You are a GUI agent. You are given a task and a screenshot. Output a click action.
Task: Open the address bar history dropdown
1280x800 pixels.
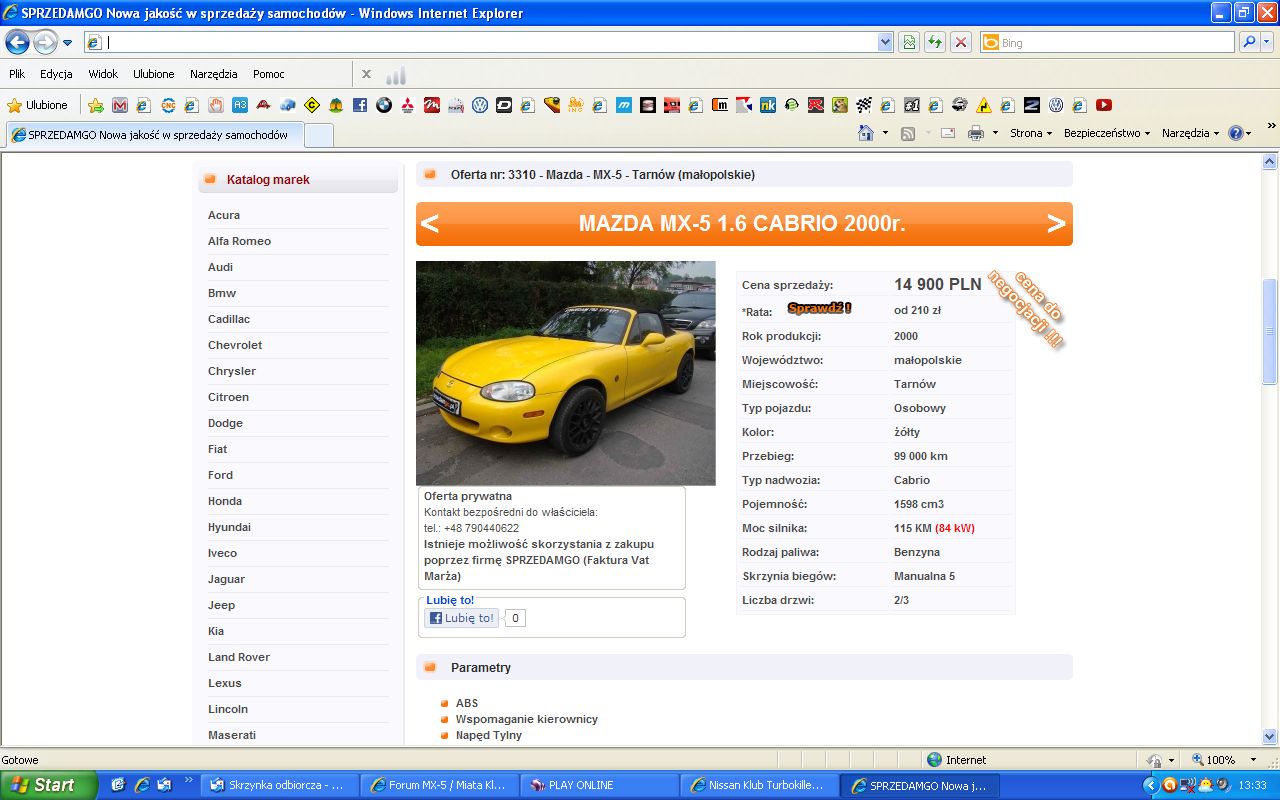885,42
